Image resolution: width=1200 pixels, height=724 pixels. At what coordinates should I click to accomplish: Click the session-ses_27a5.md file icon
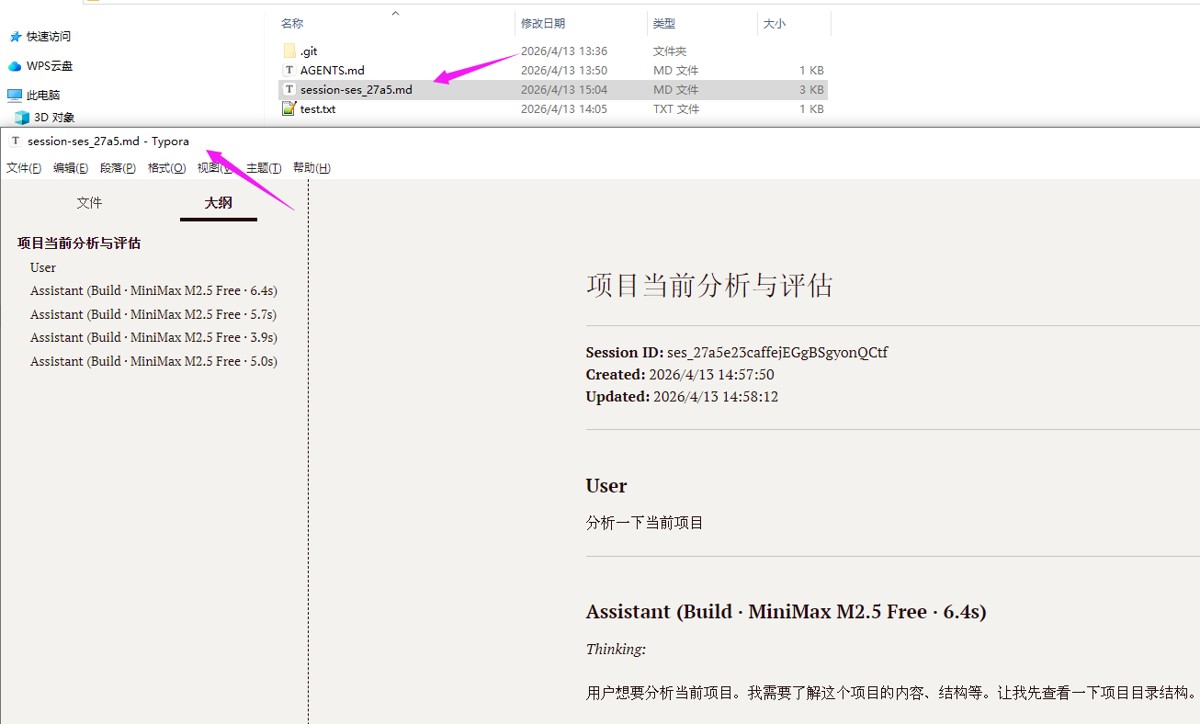(x=289, y=89)
